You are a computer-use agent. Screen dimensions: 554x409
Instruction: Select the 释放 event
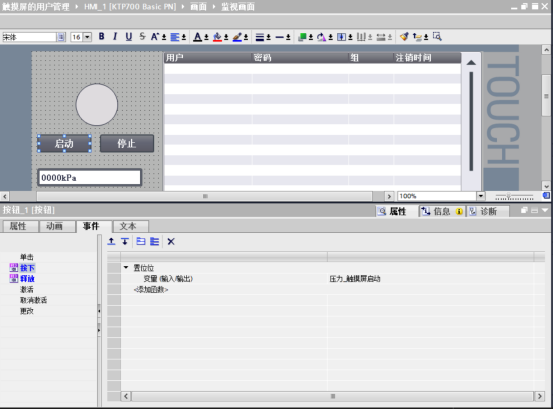point(27,279)
